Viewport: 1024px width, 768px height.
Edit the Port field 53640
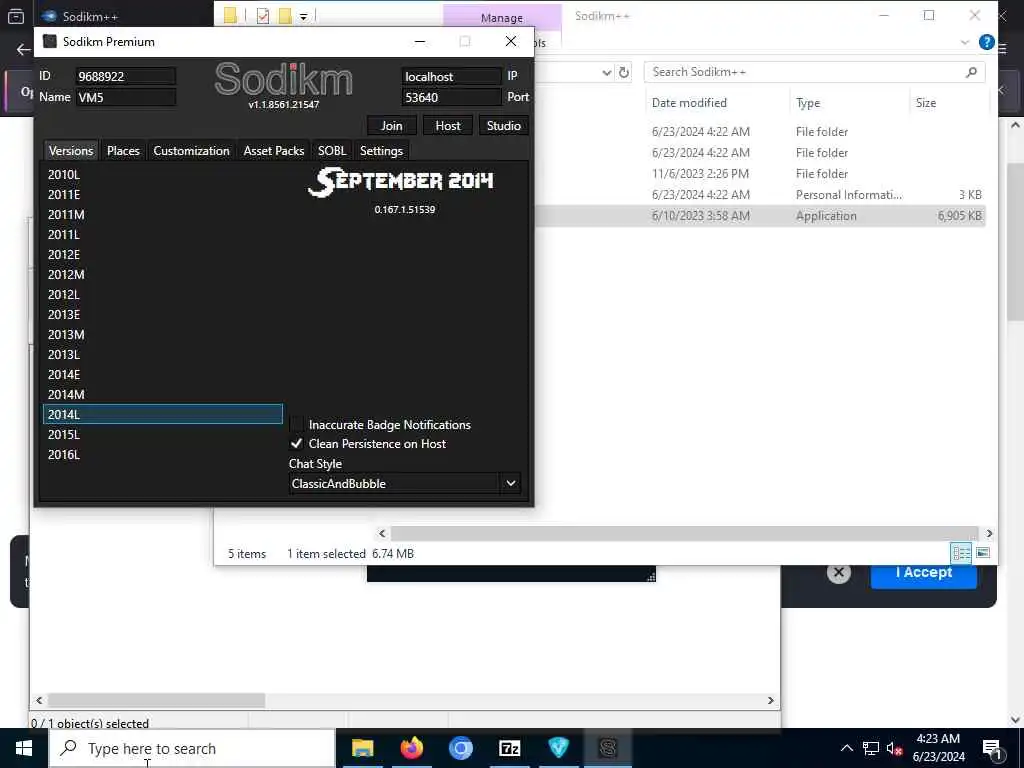[x=451, y=97]
